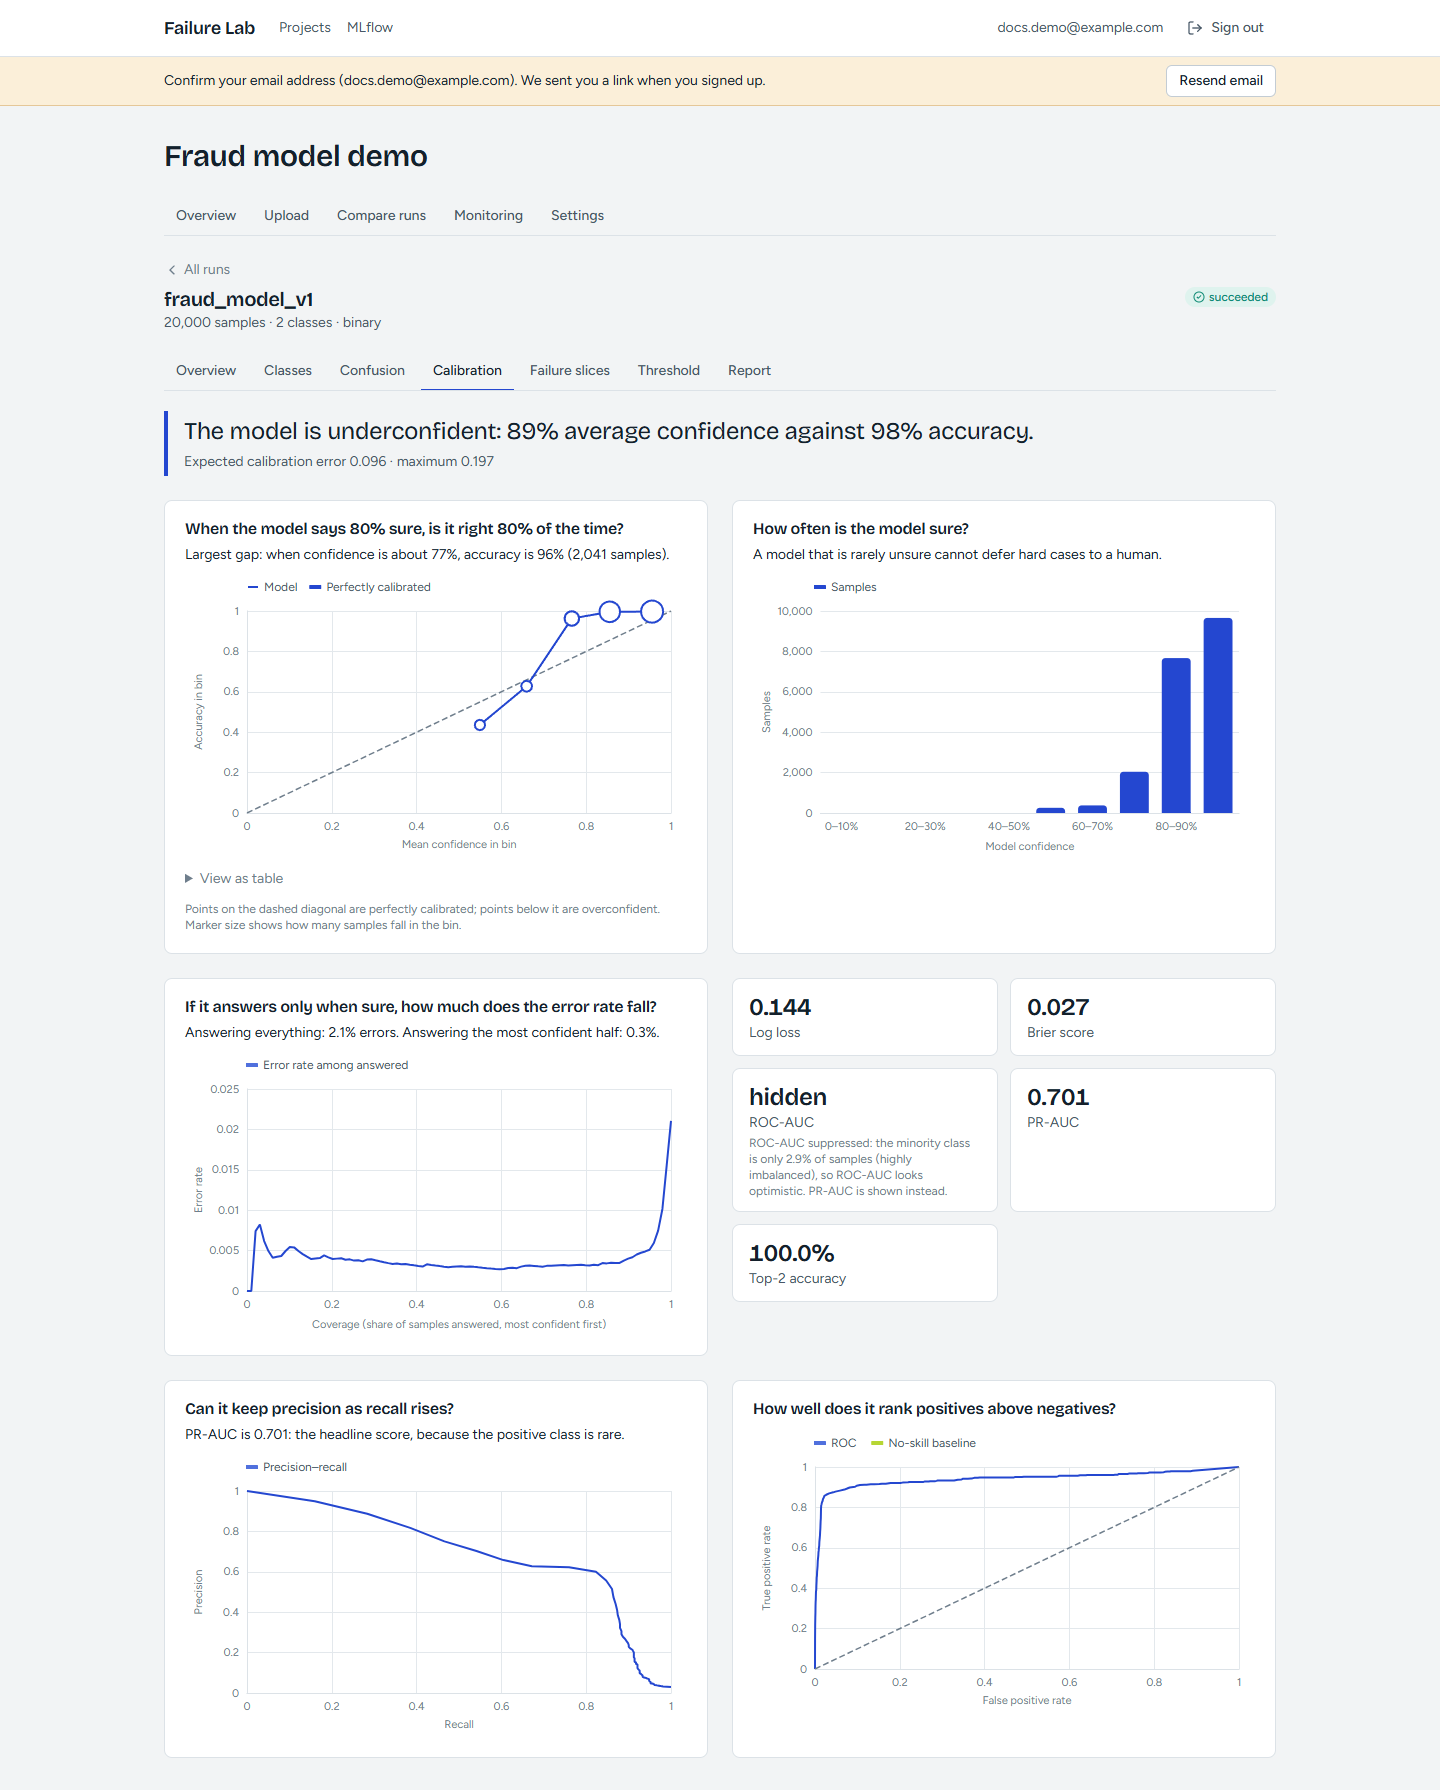
Task: Open project Settings
Action: pos(577,216)
